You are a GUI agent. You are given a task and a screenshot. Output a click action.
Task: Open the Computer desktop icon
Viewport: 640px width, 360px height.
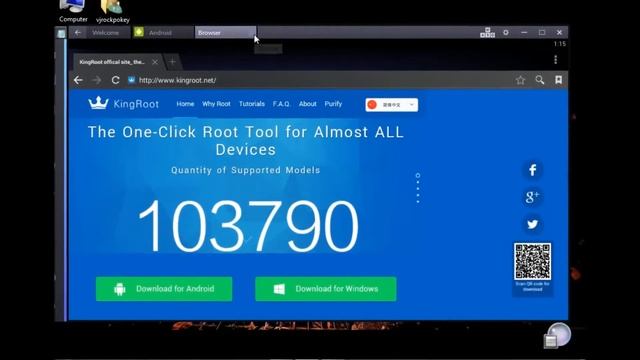pyautogui.click(x=73, y=11)
